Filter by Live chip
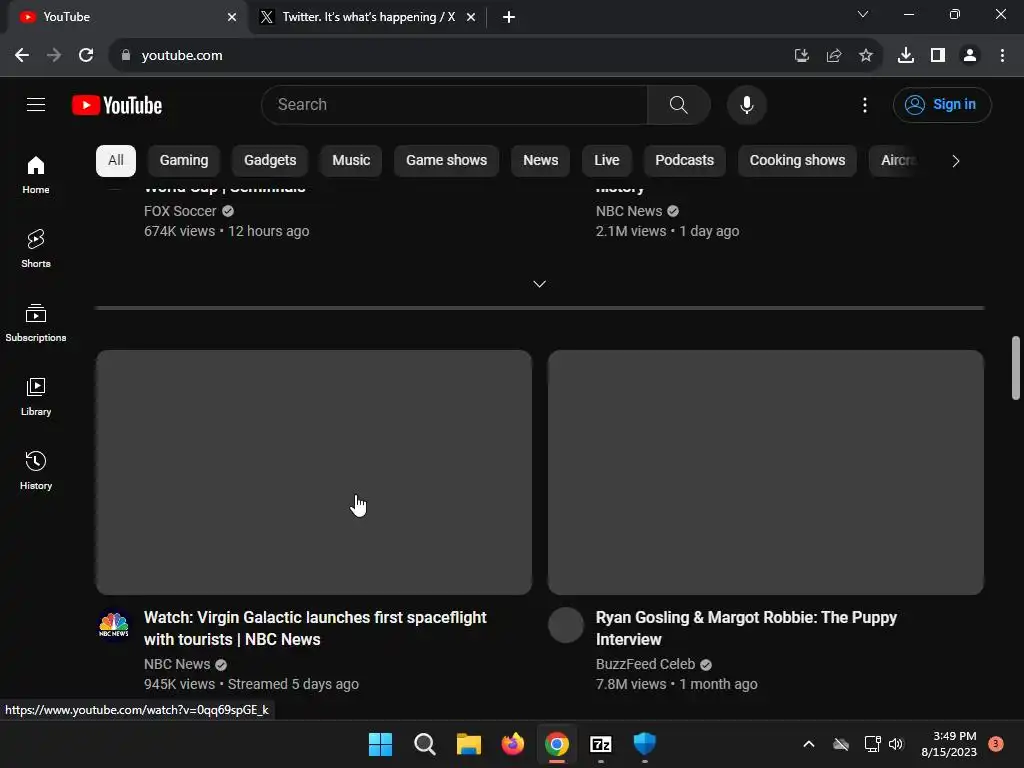1024x768 pixels. click(607, 161)
